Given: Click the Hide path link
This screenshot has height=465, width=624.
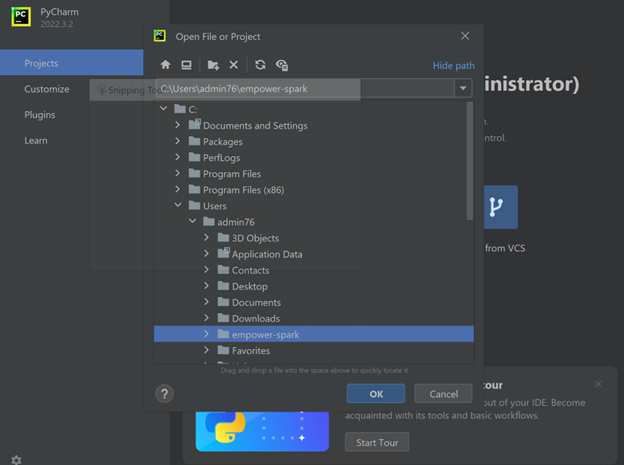Looking at the screenshot, I should pos(454,66).
